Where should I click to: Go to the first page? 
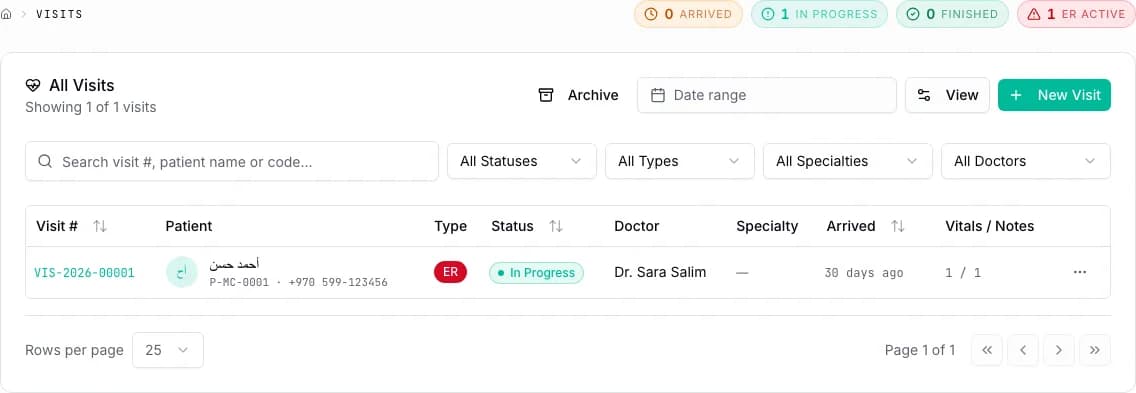[x=987, y=350]
